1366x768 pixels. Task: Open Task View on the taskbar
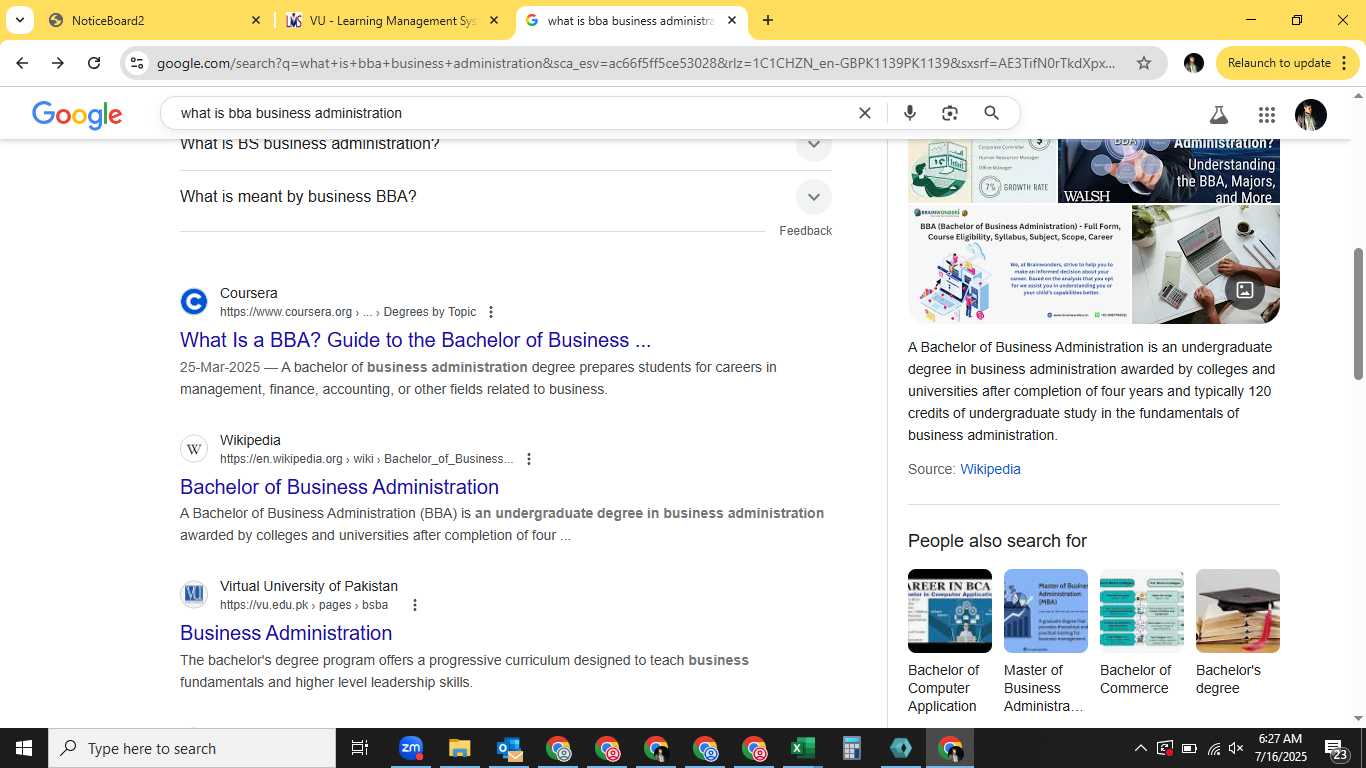click(360, 748)
